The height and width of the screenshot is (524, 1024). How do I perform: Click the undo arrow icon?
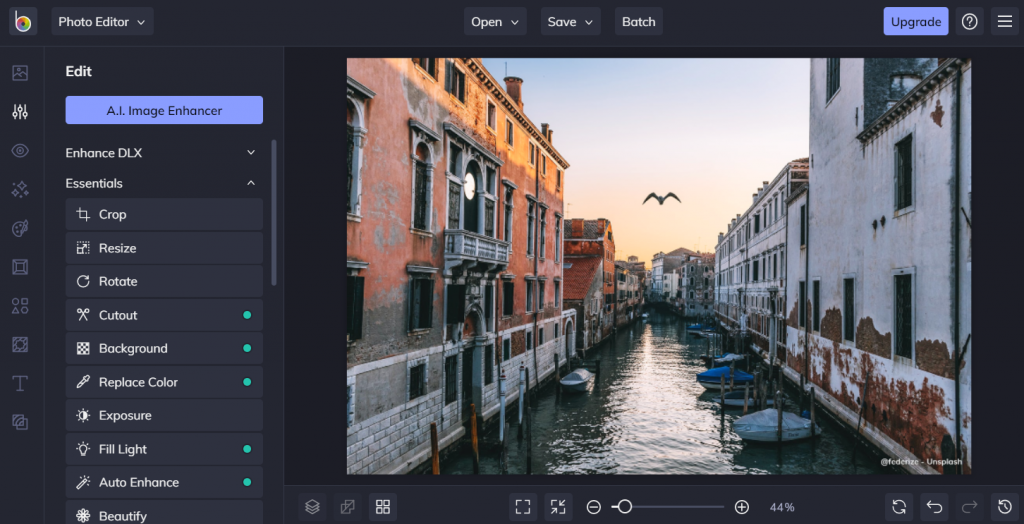(x=935, y=507)
